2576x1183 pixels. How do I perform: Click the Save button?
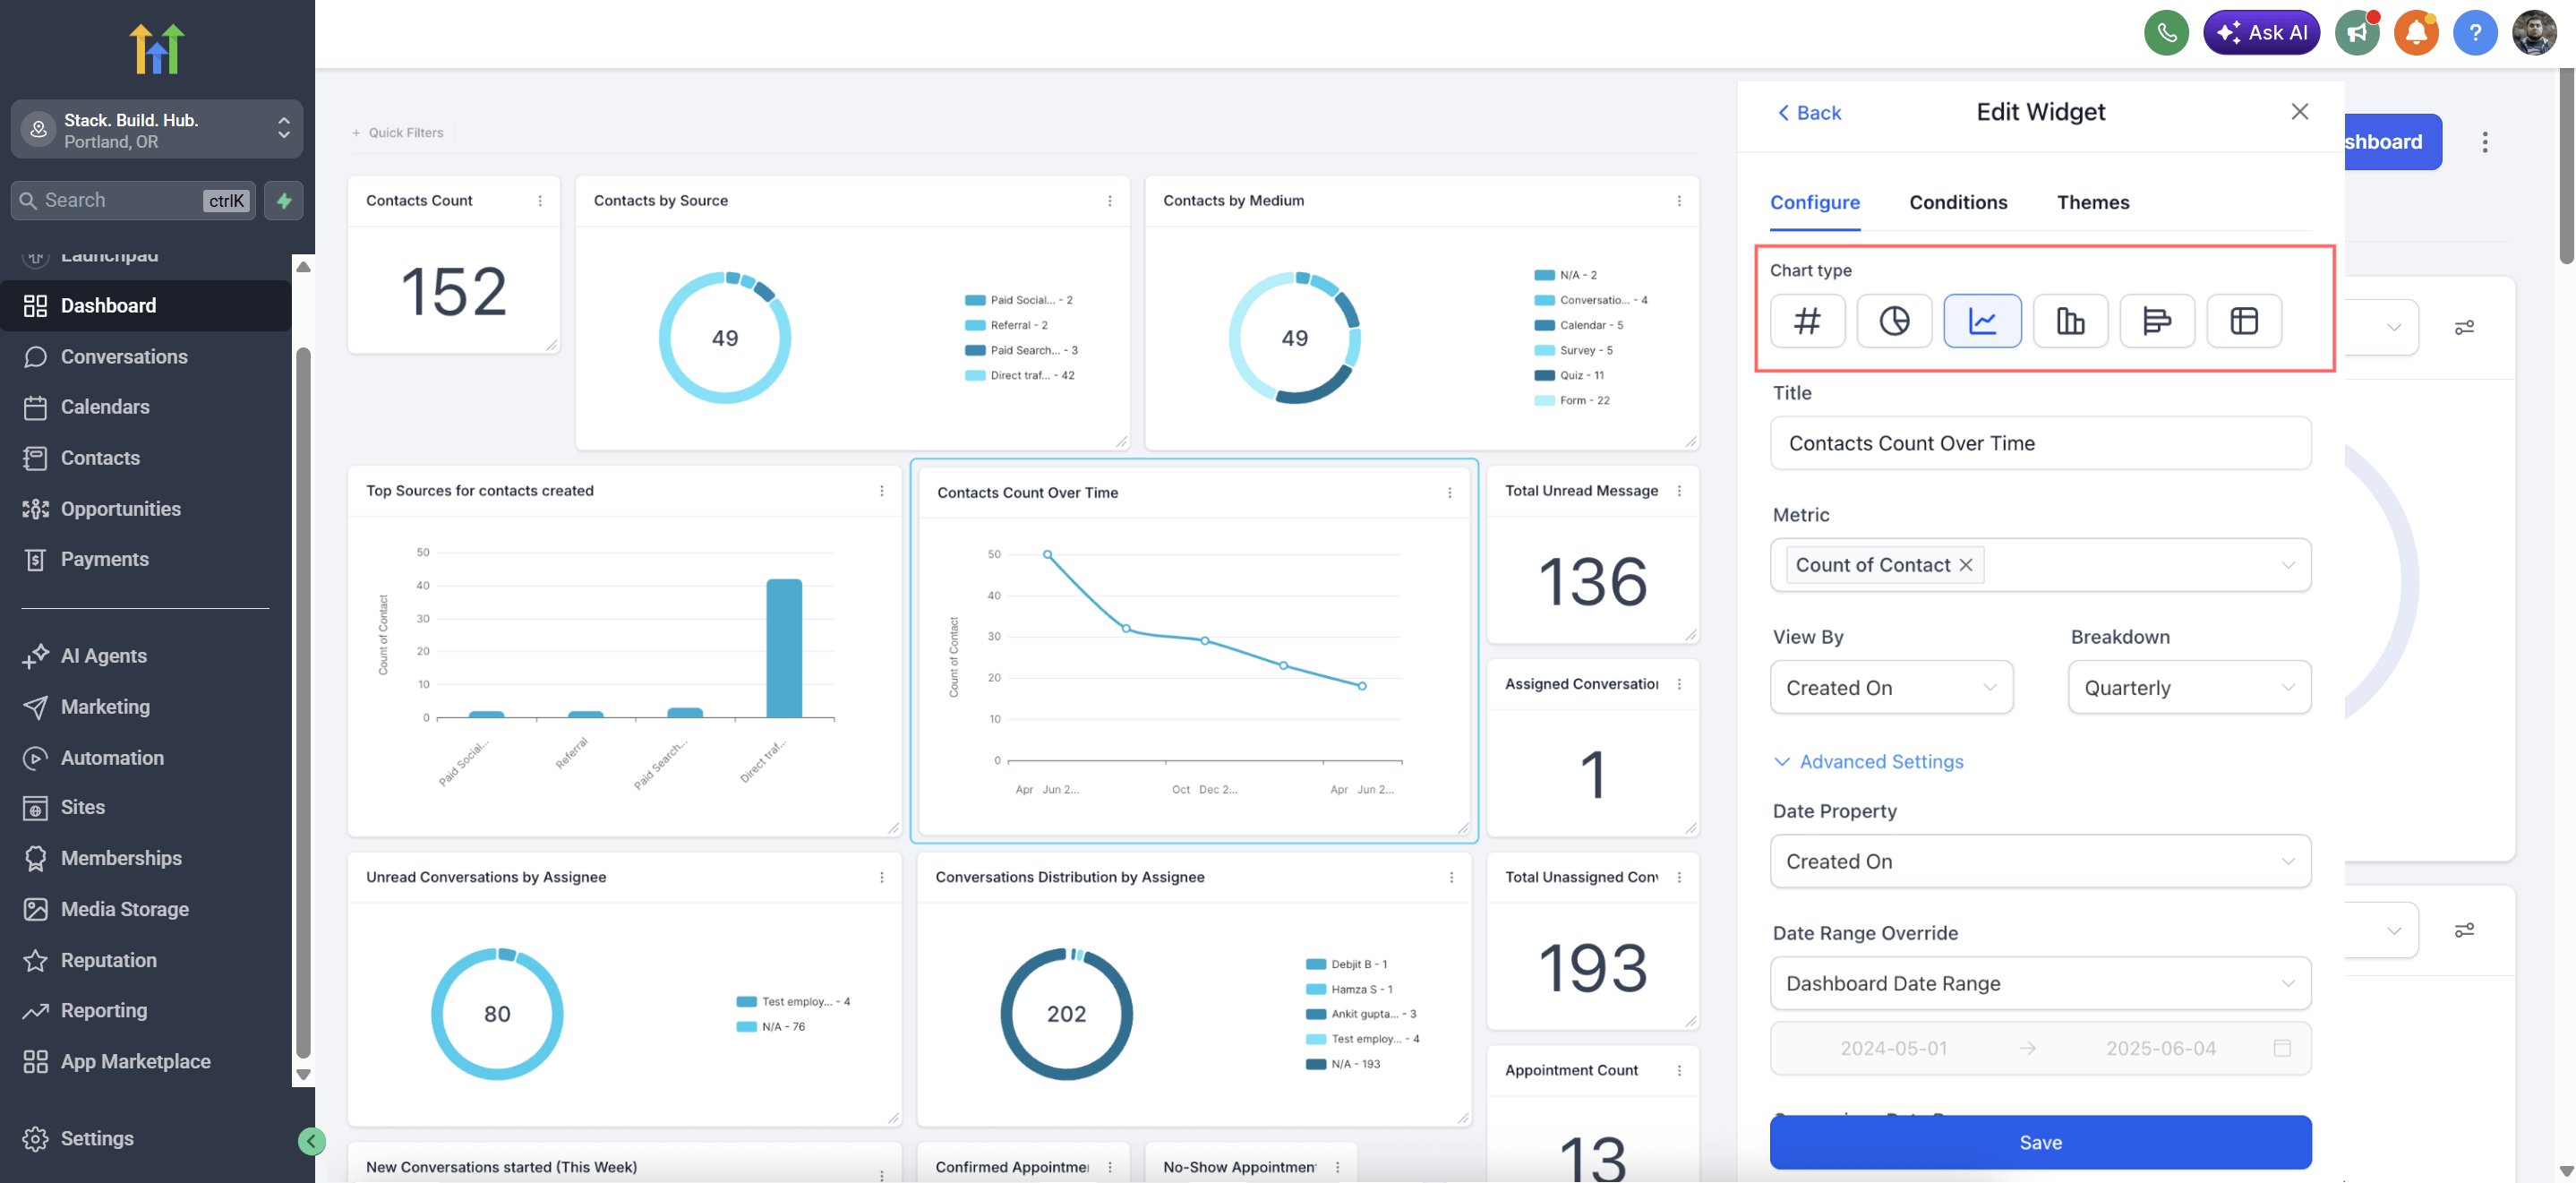(2040, 1142)
